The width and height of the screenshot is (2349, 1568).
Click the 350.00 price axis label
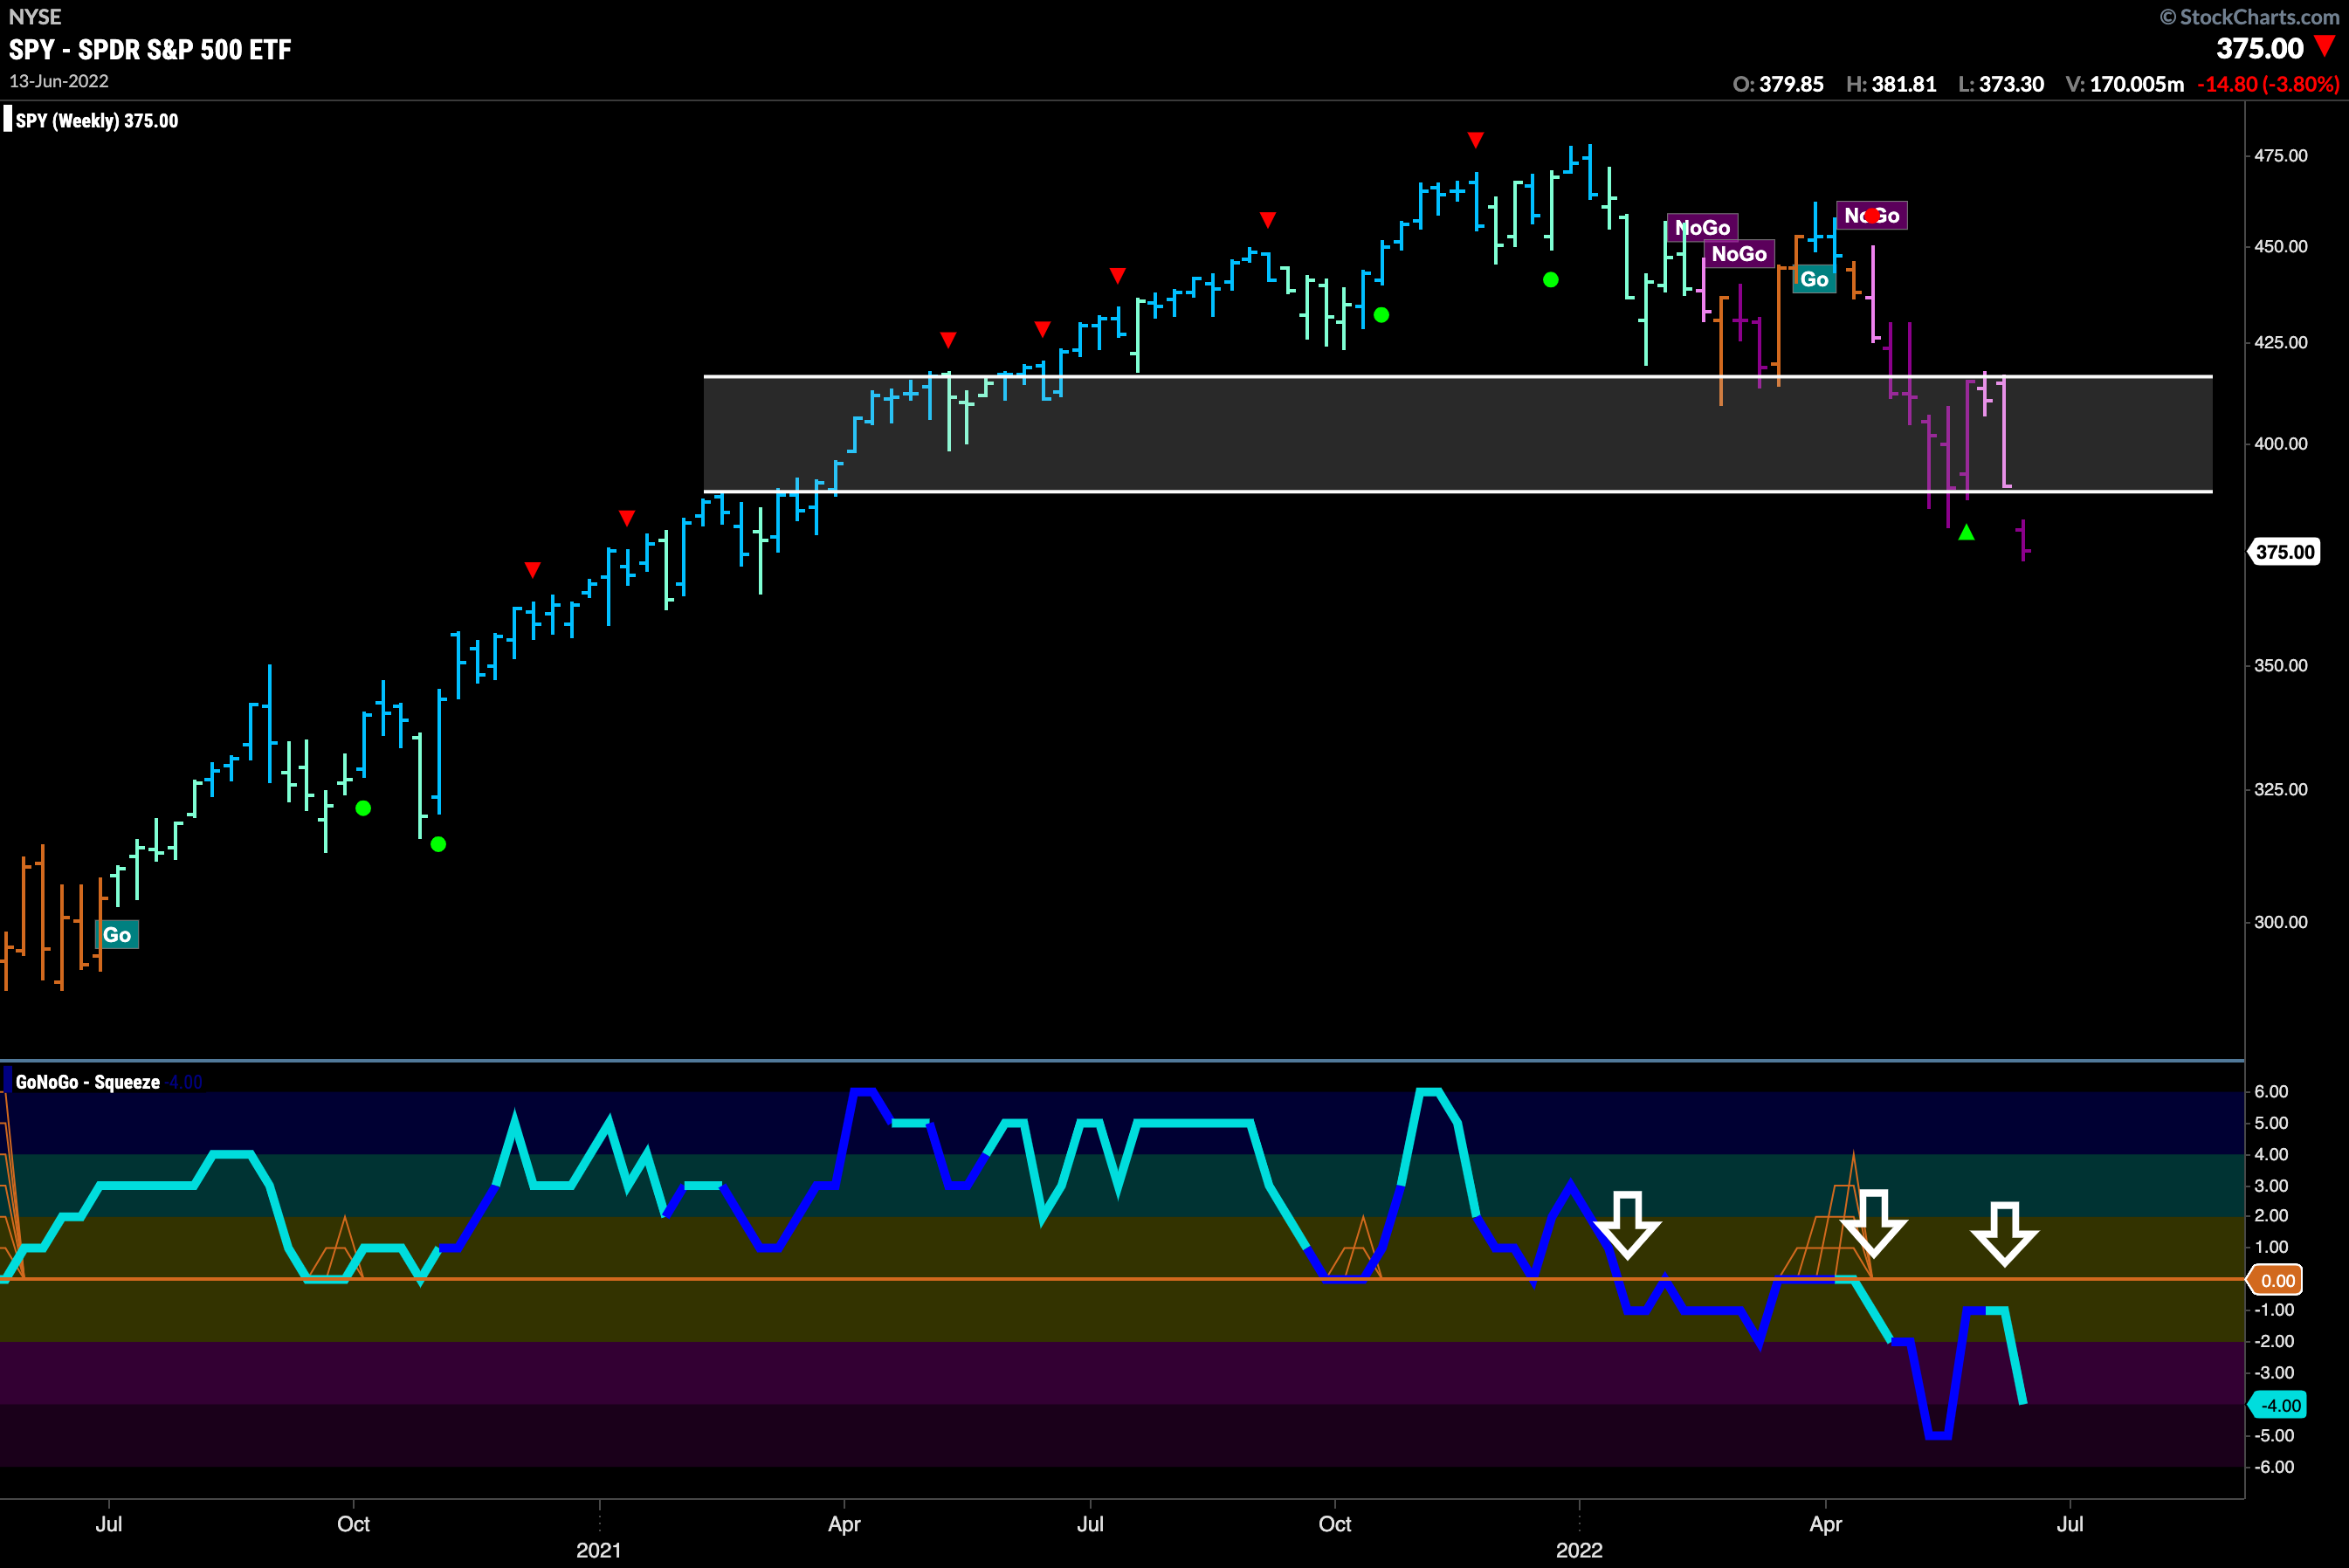coord(2281,666)
